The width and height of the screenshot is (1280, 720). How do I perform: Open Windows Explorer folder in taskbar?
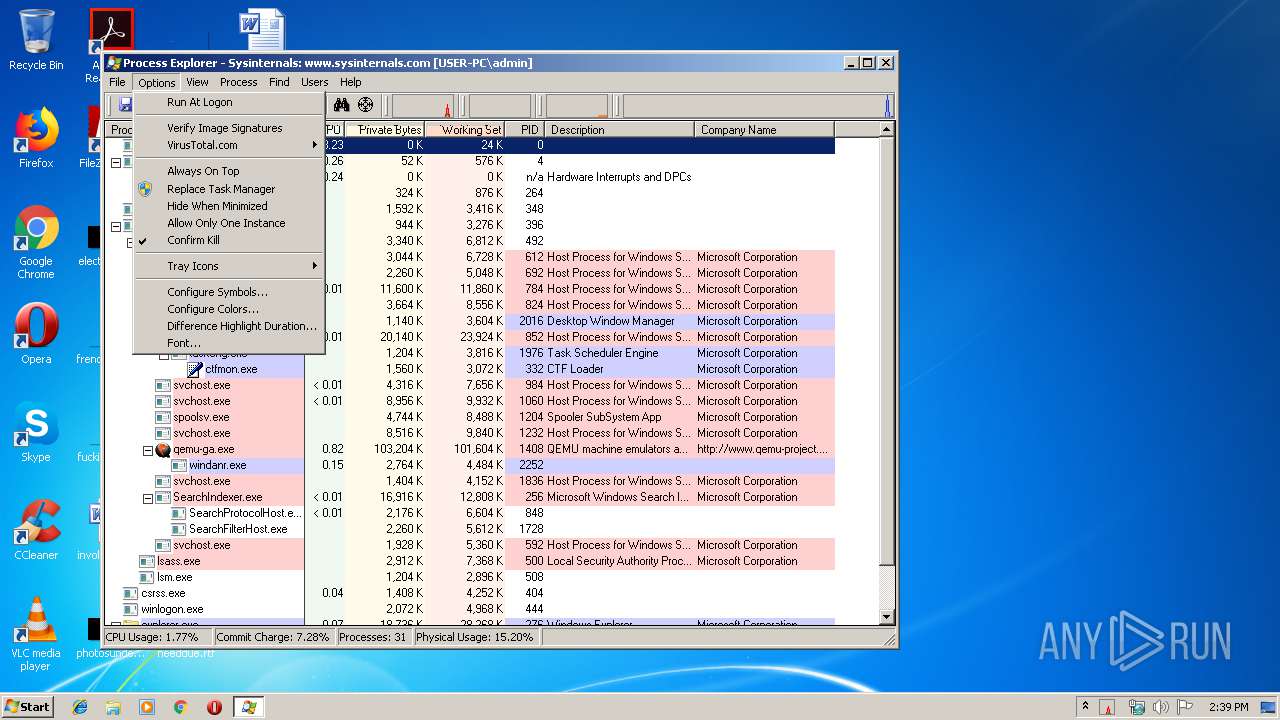(113, 707)
